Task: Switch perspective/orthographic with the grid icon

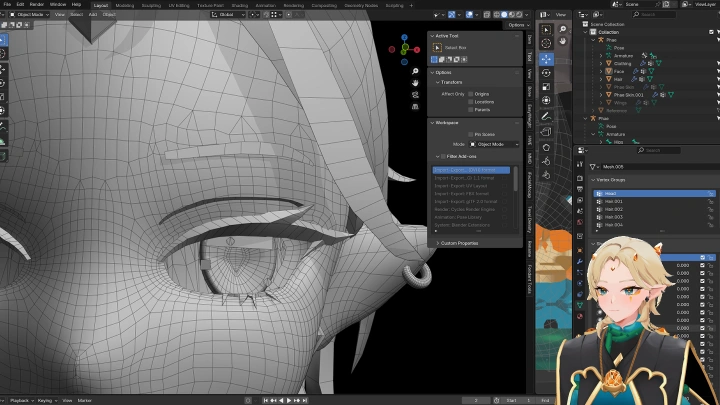Action: pyautogui.click(x=415, y=107)
